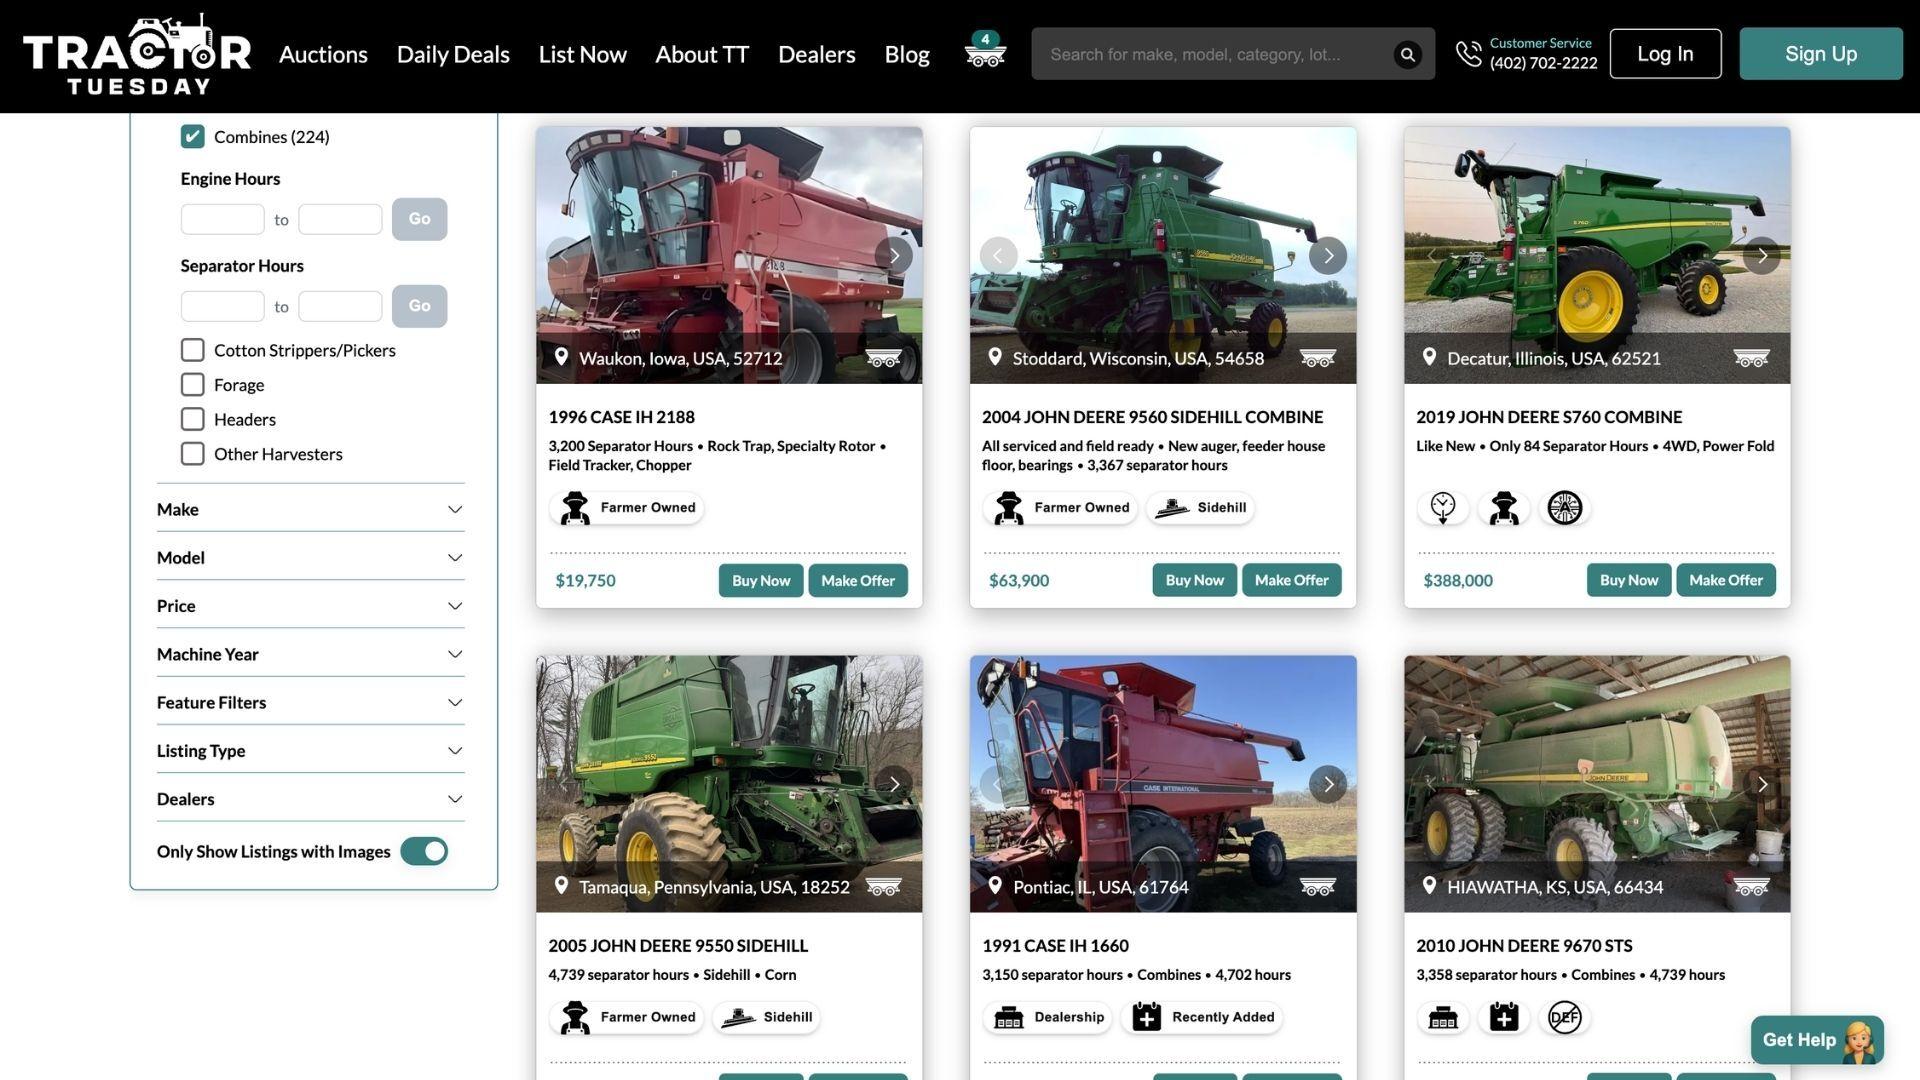Next image arrow on 2010 John Deere 9670
This screenshot has width=1920, height=1080.
1761,784
